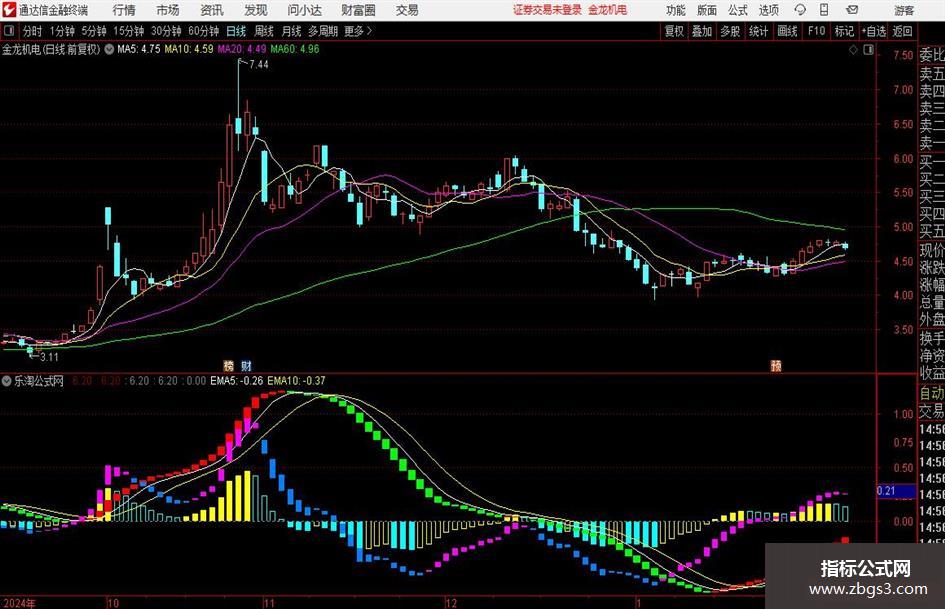Click the Tongdaxin red logo icon

pyautogui.click(x=9, y=10)
